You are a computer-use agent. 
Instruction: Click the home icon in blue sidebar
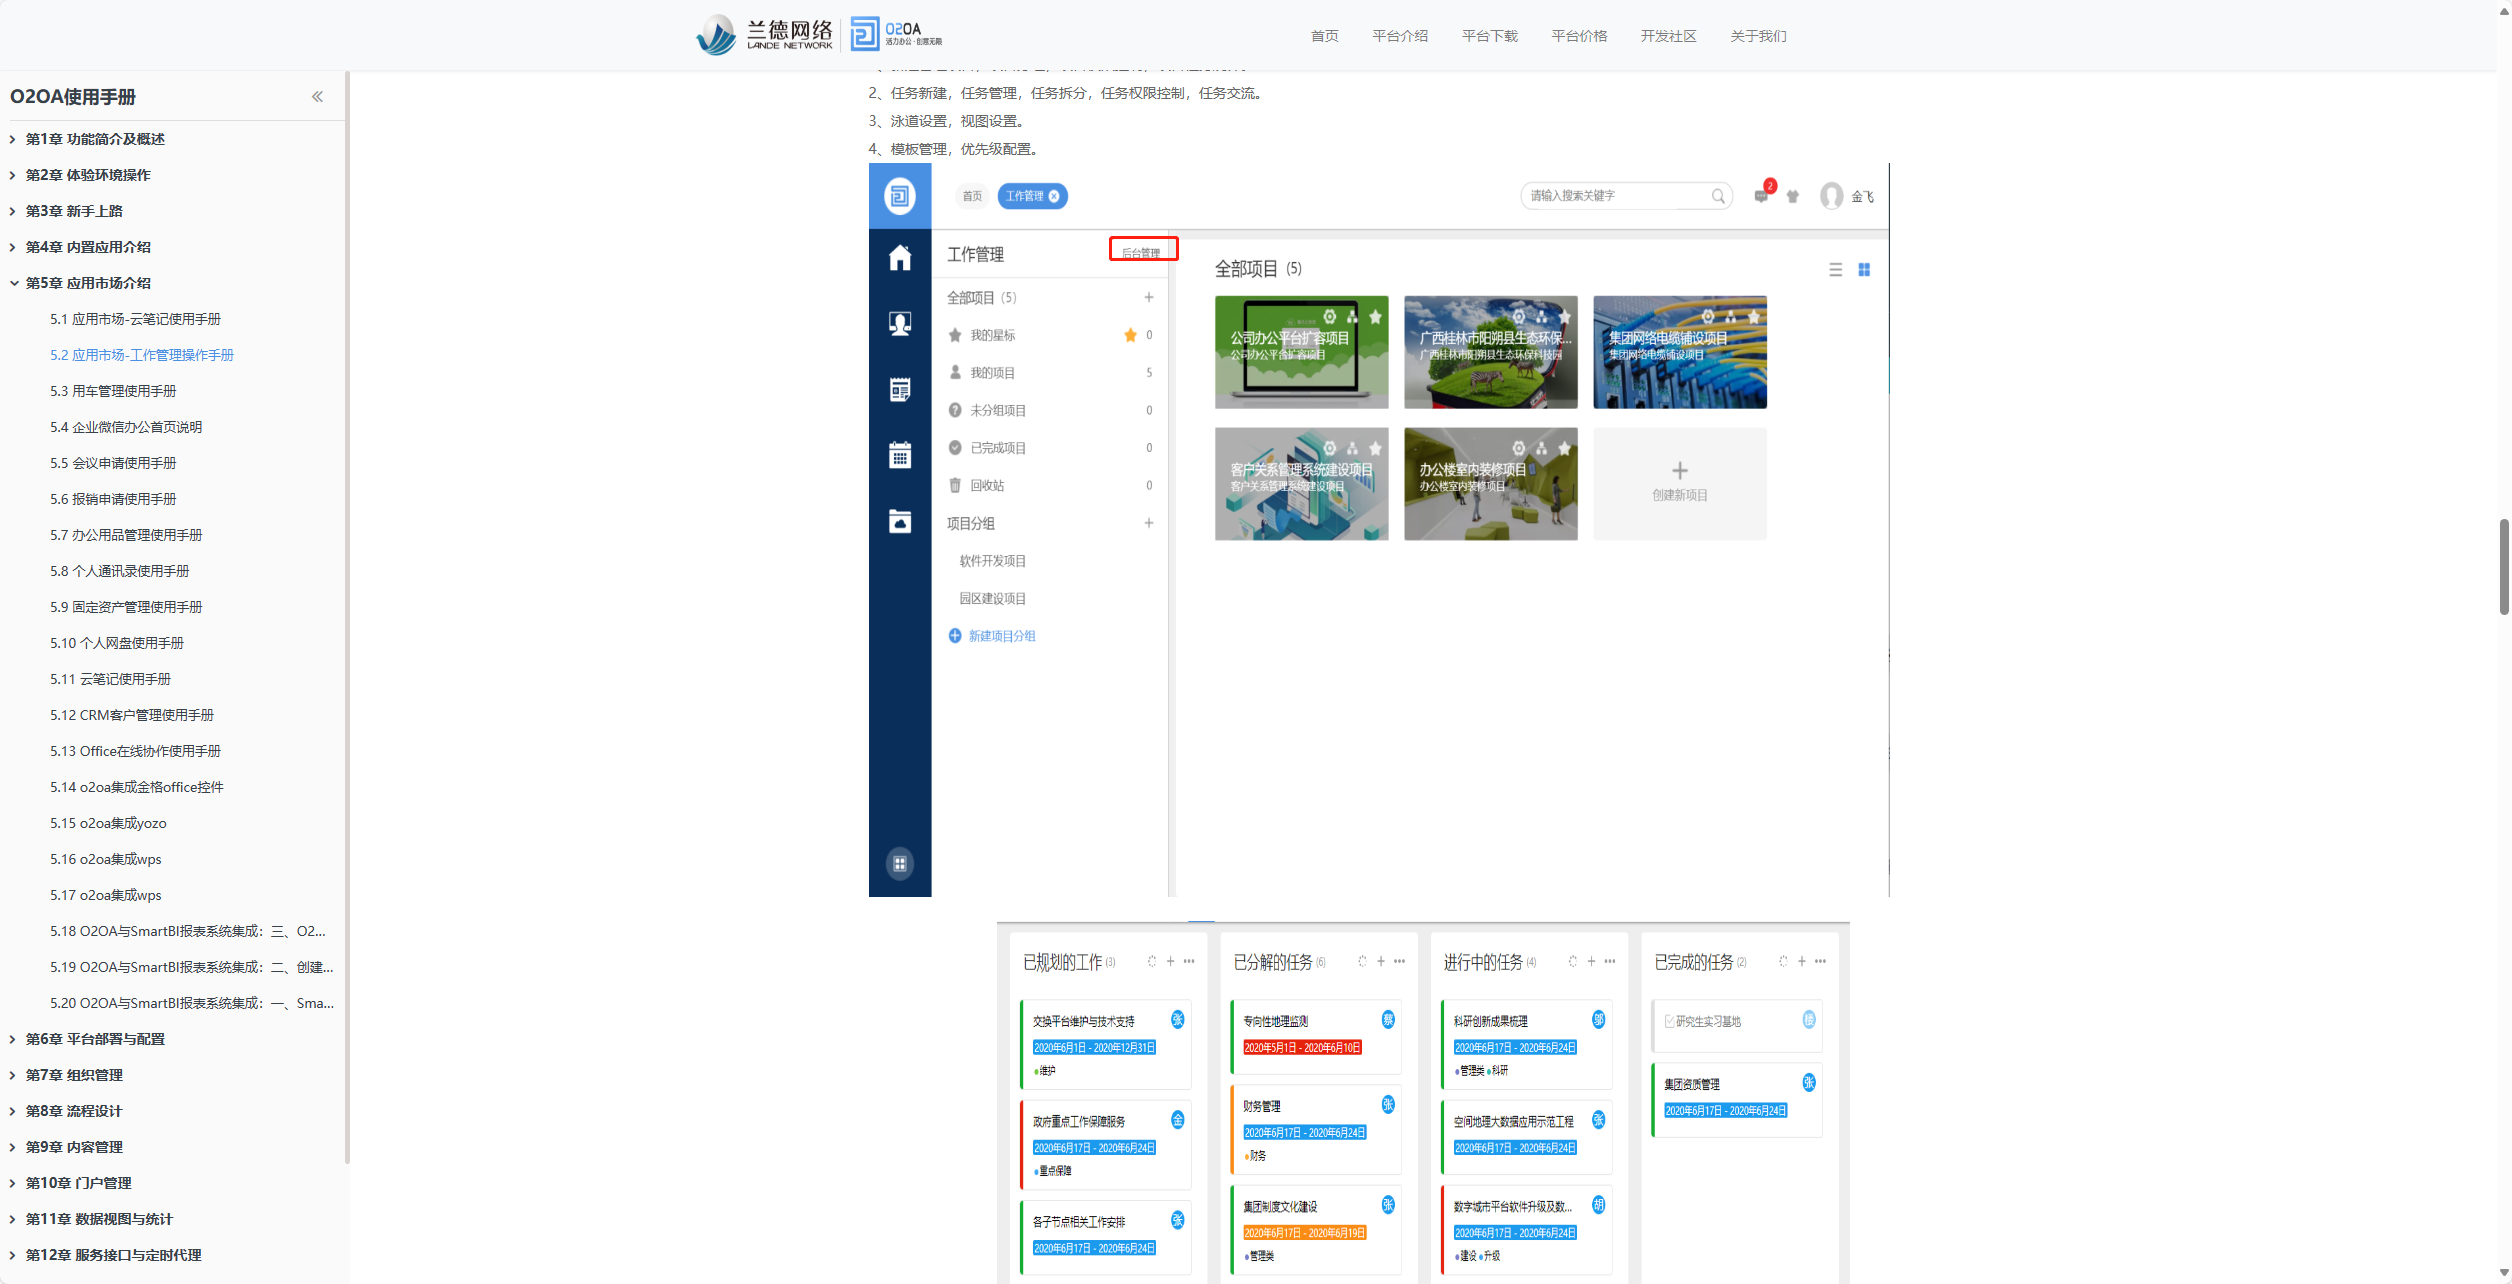pos(899,258)
